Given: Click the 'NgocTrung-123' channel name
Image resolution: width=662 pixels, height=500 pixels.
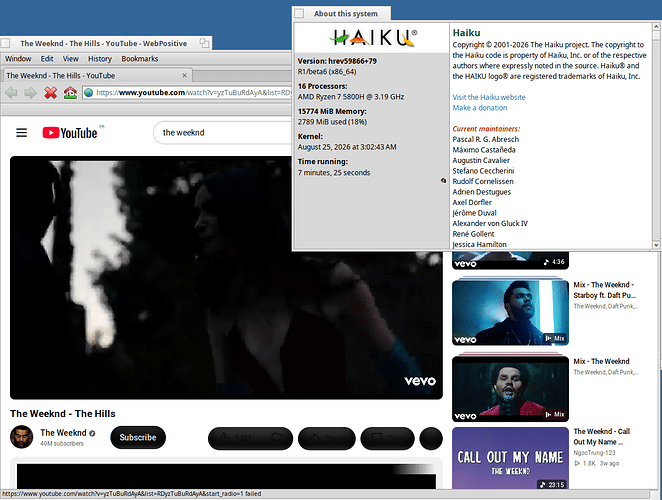Looking at the screenshot, I should tap(594, 453).
